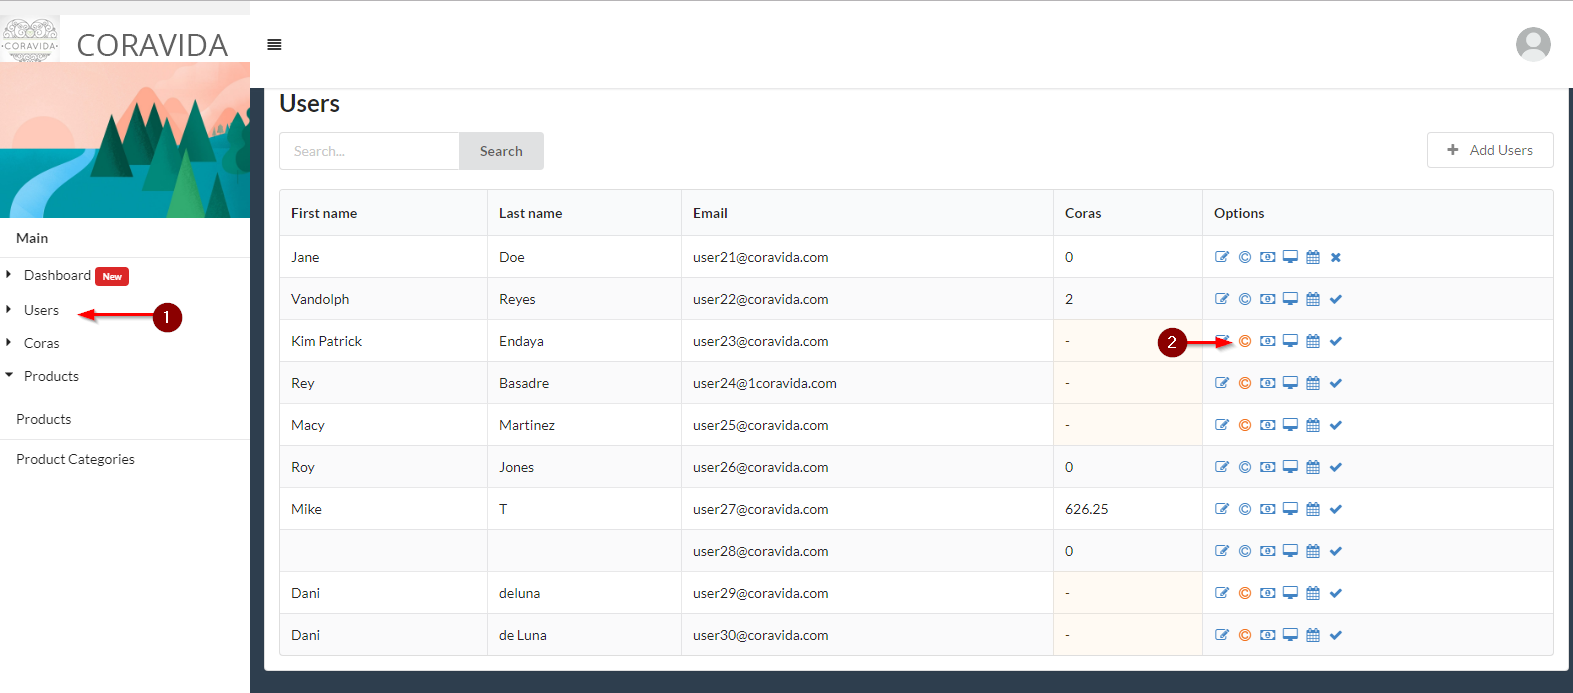Expand the Dashboard sidebar item
This screenshot has height=693, width=1573.
[x=57, y=275]
